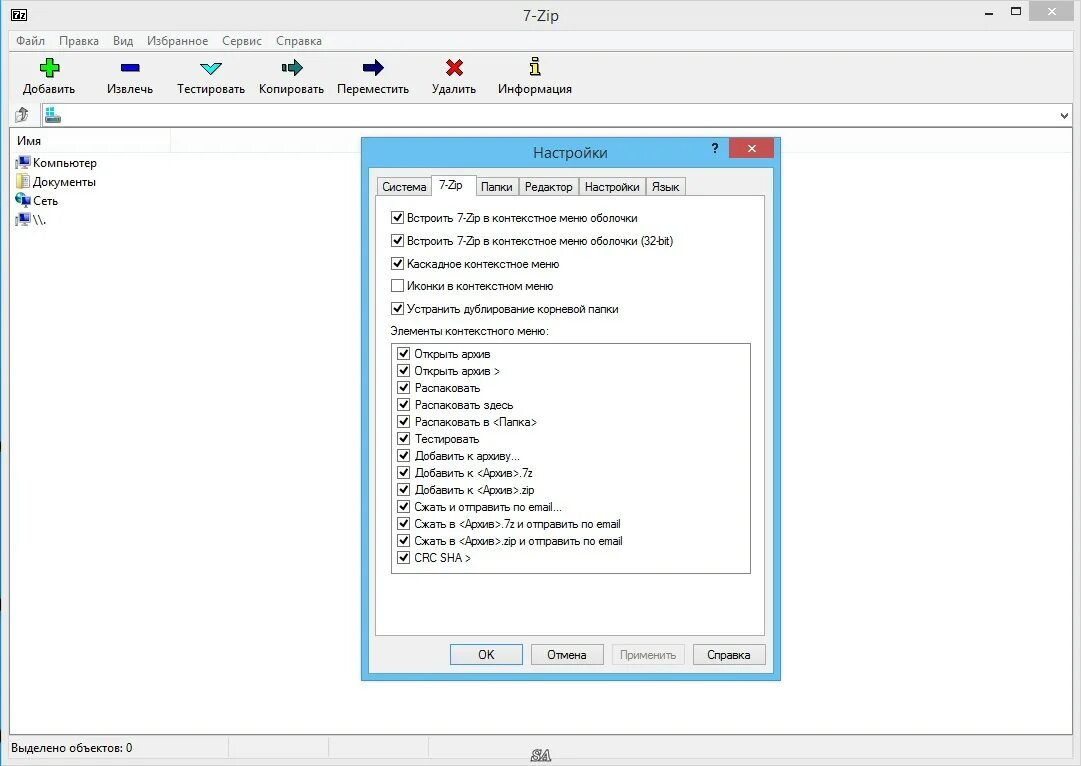1081x766 pixels.
Task: Switch to the Система tab
Action: pos(404,187)
